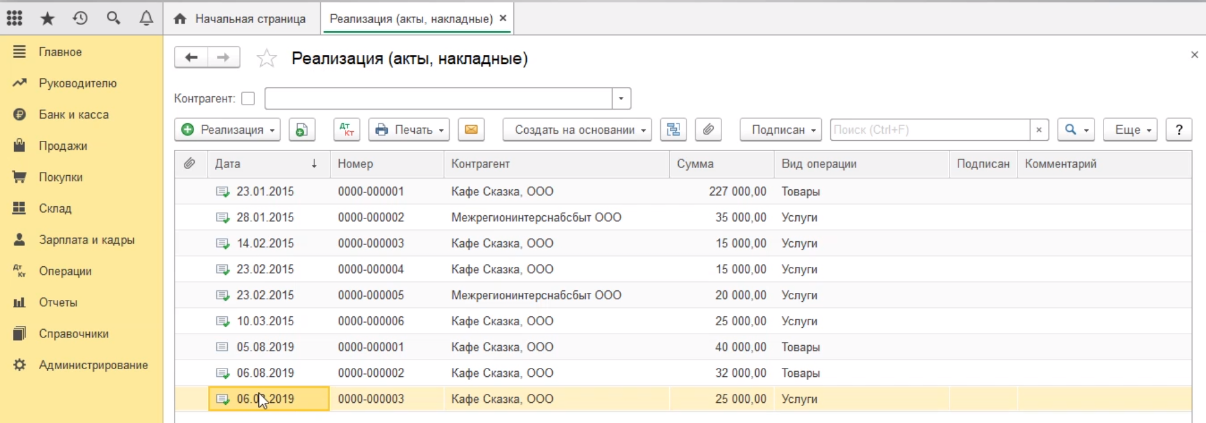Viewport: 1206px width, 423px height.
Task: Open notifications bell icon
Action: coord(146,19)
